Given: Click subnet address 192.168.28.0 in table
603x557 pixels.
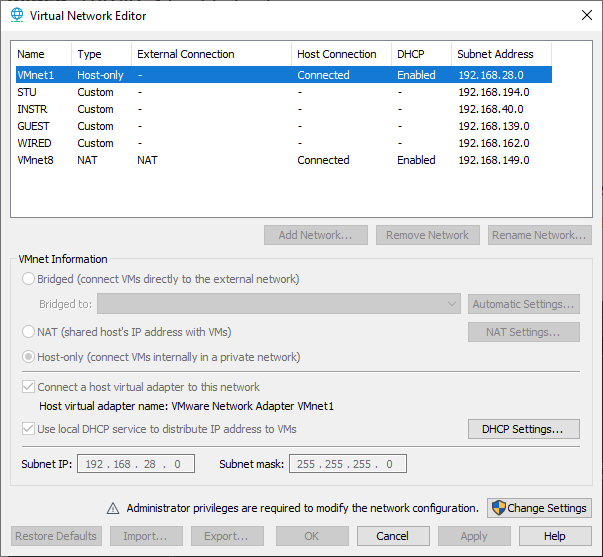Looking at the screenshot, I should pos(491,75).
